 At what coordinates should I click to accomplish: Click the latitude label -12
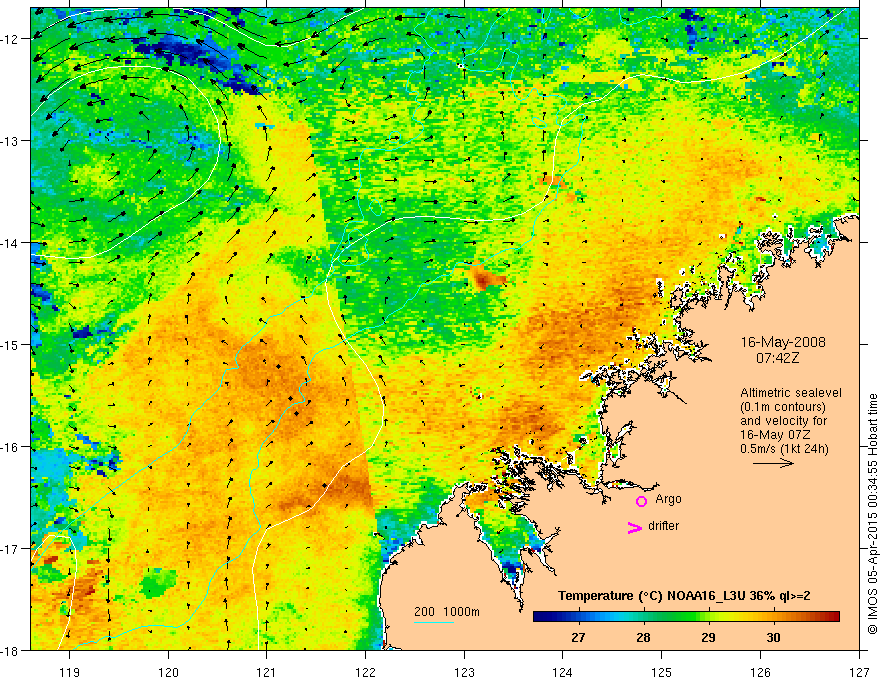[x=10, y=39]
